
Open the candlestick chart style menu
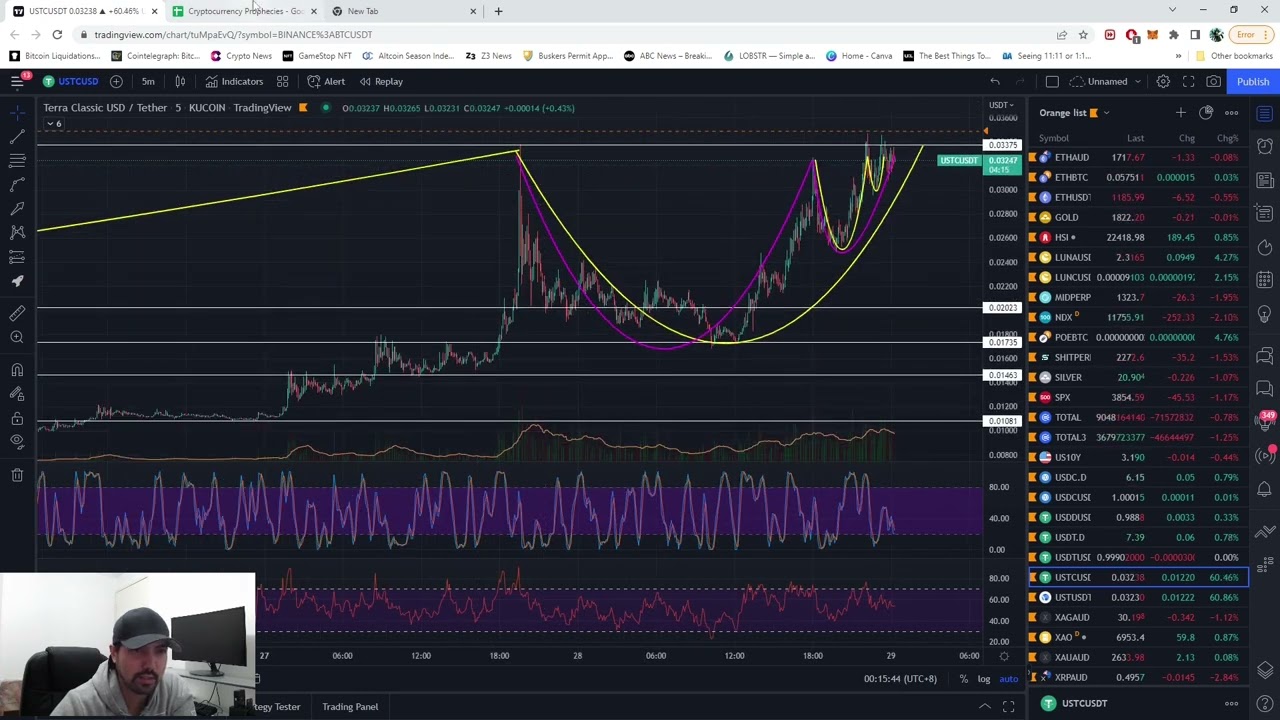[x=180, y=81]
